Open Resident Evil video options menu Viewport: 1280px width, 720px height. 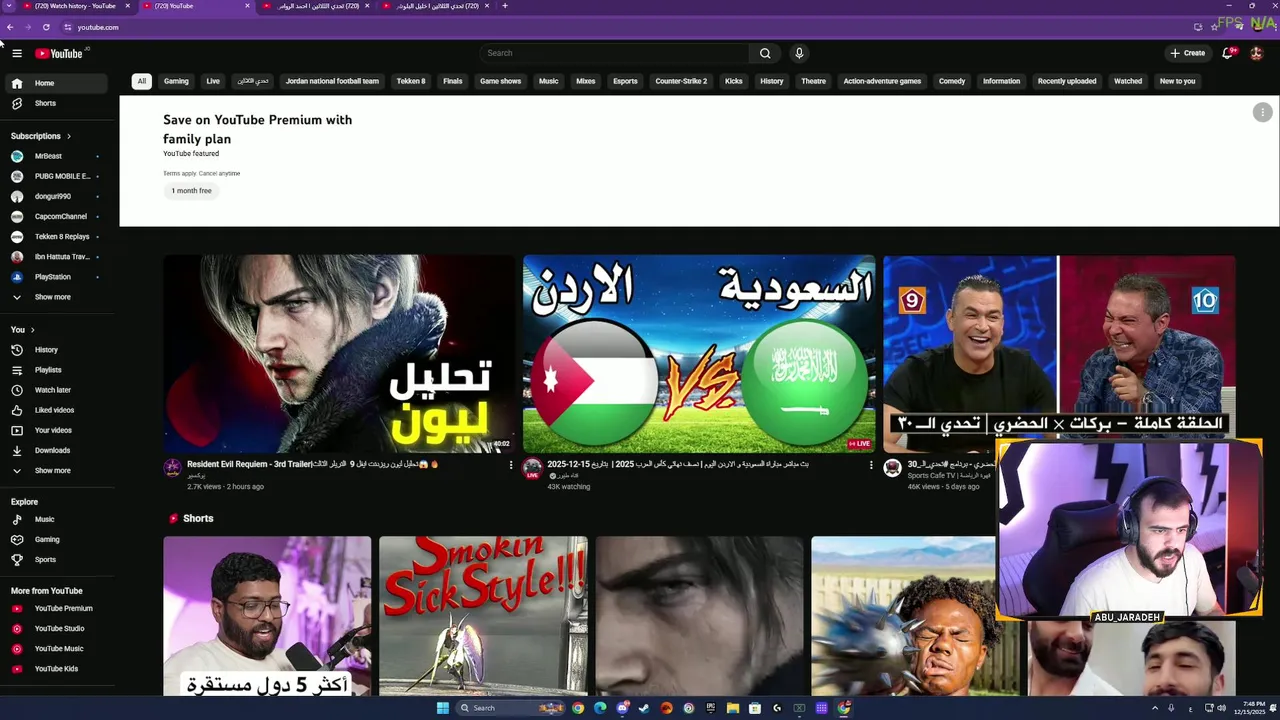coord(511,465)
